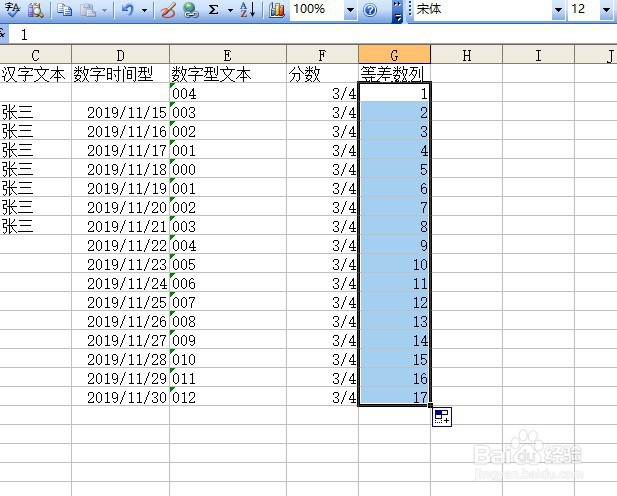Open the ink annotation pen tool

pos(168,9)
